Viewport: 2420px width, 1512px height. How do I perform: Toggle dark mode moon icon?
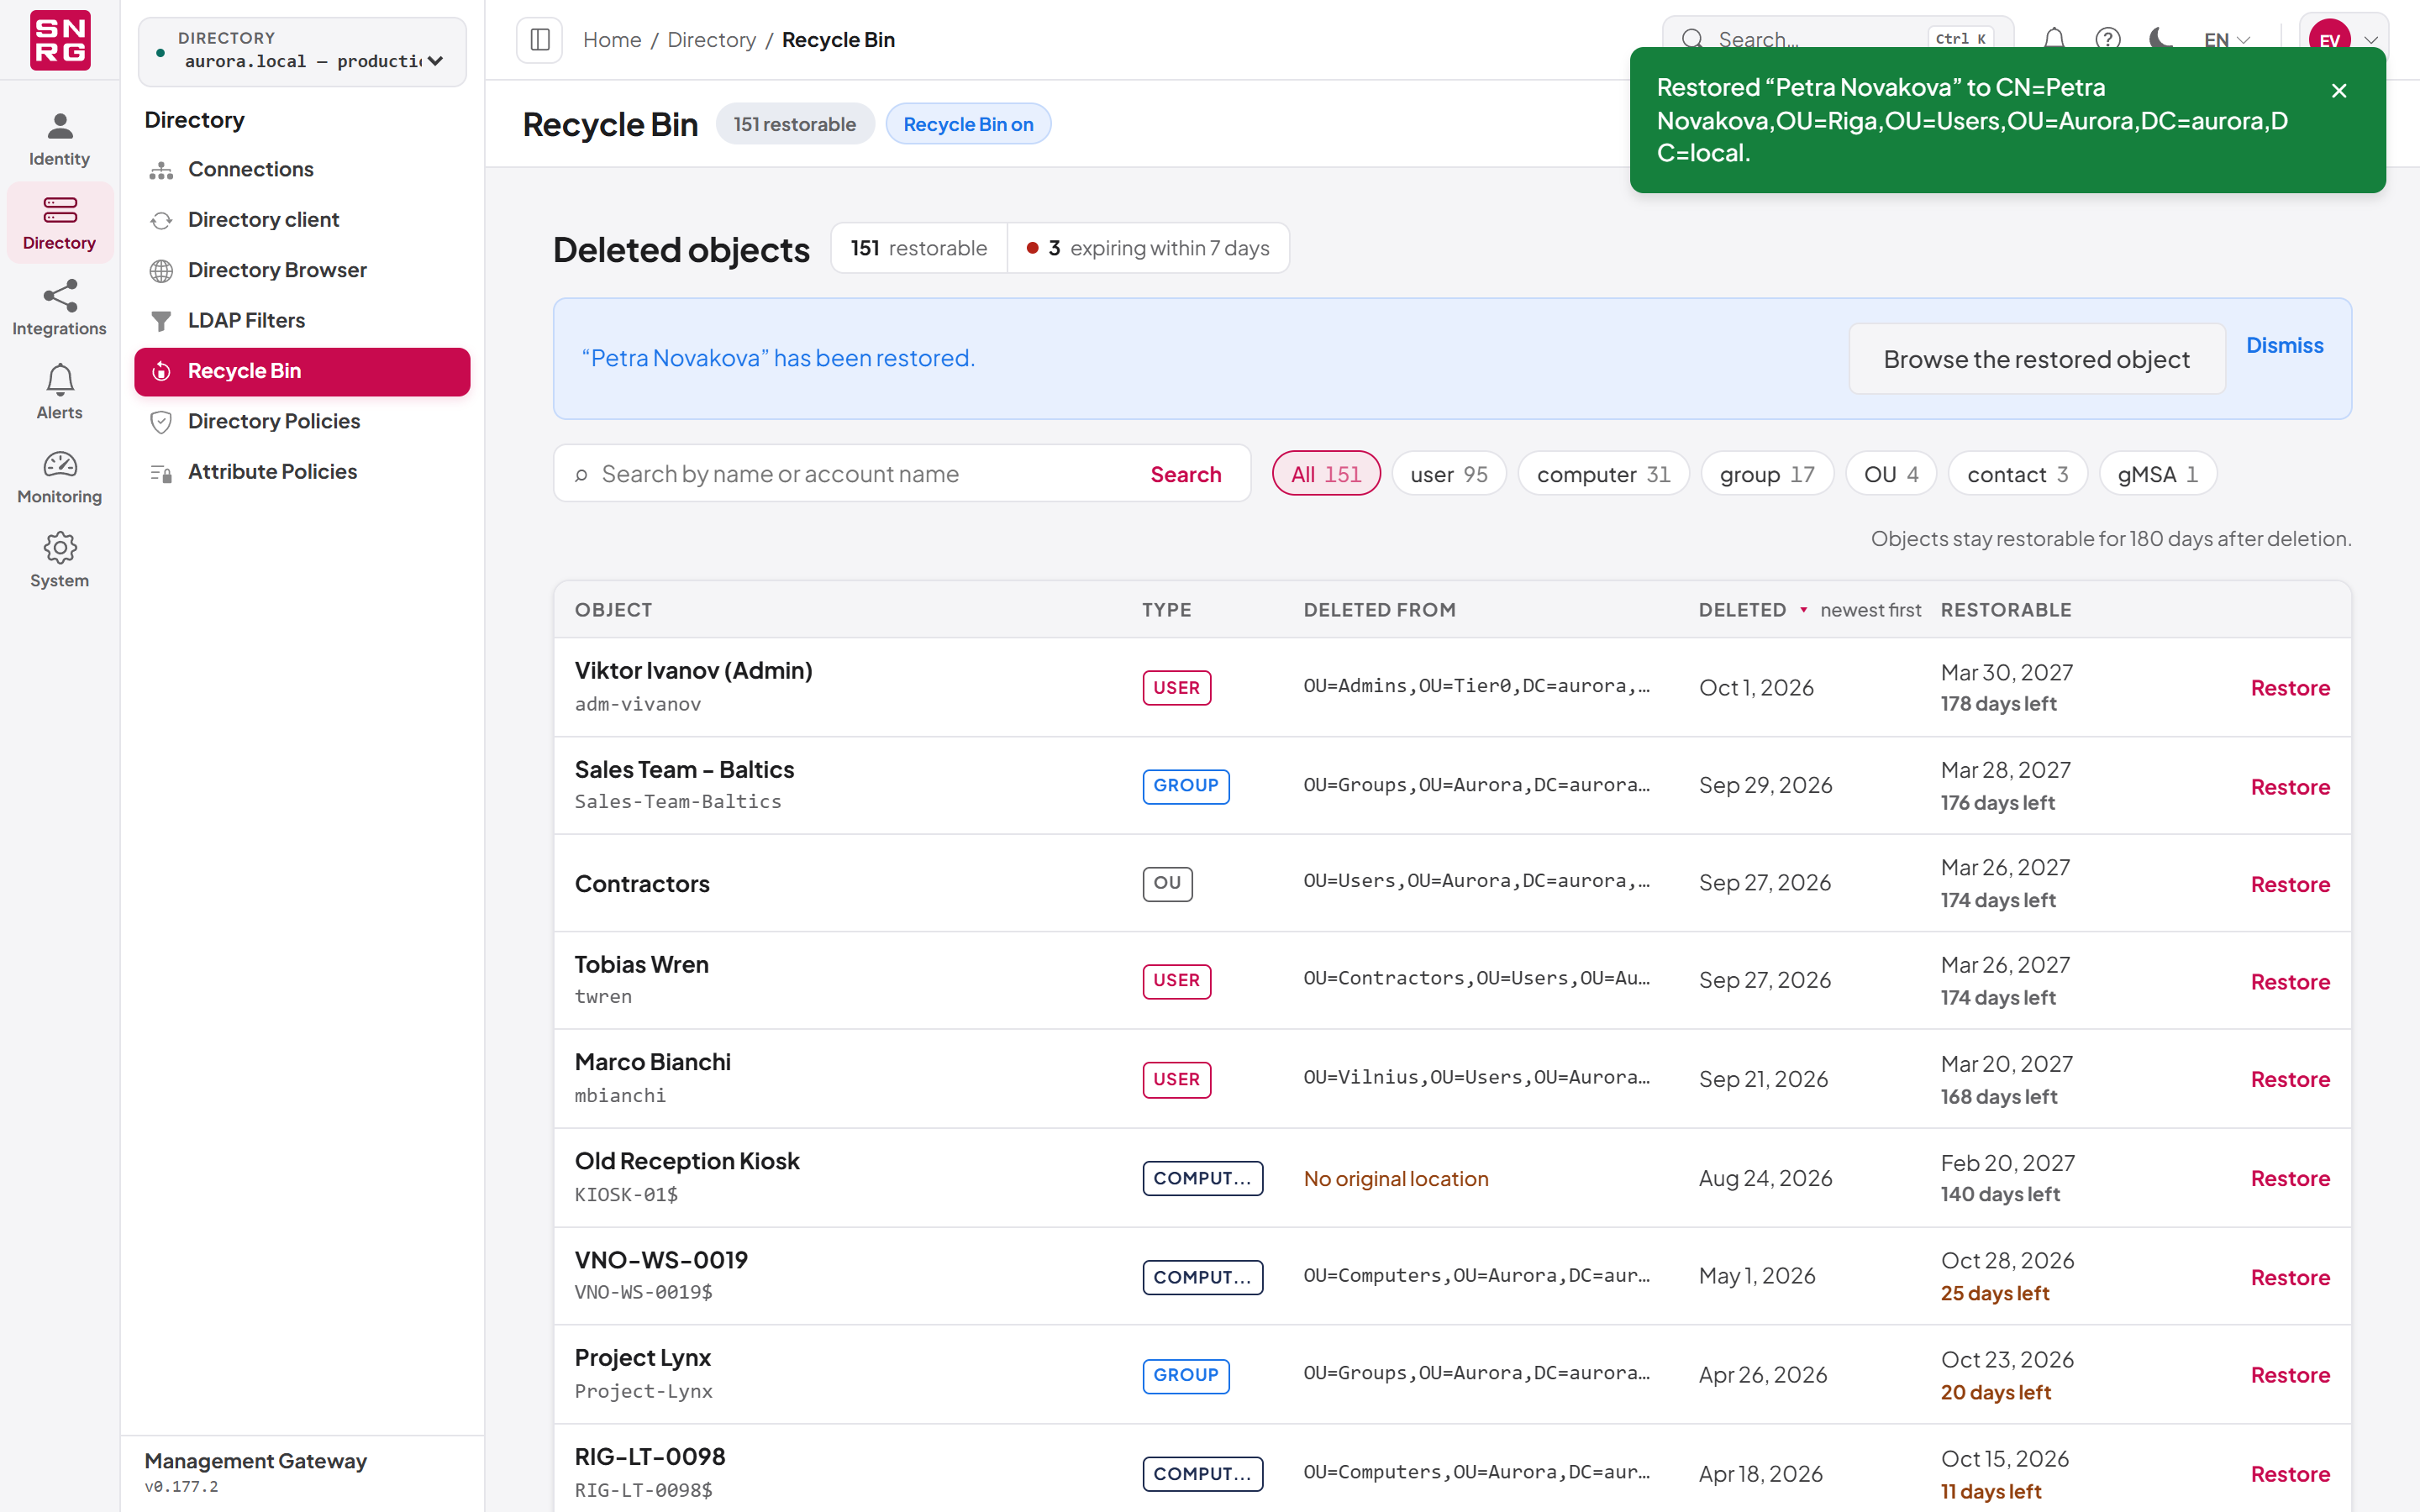[2161, 40]
